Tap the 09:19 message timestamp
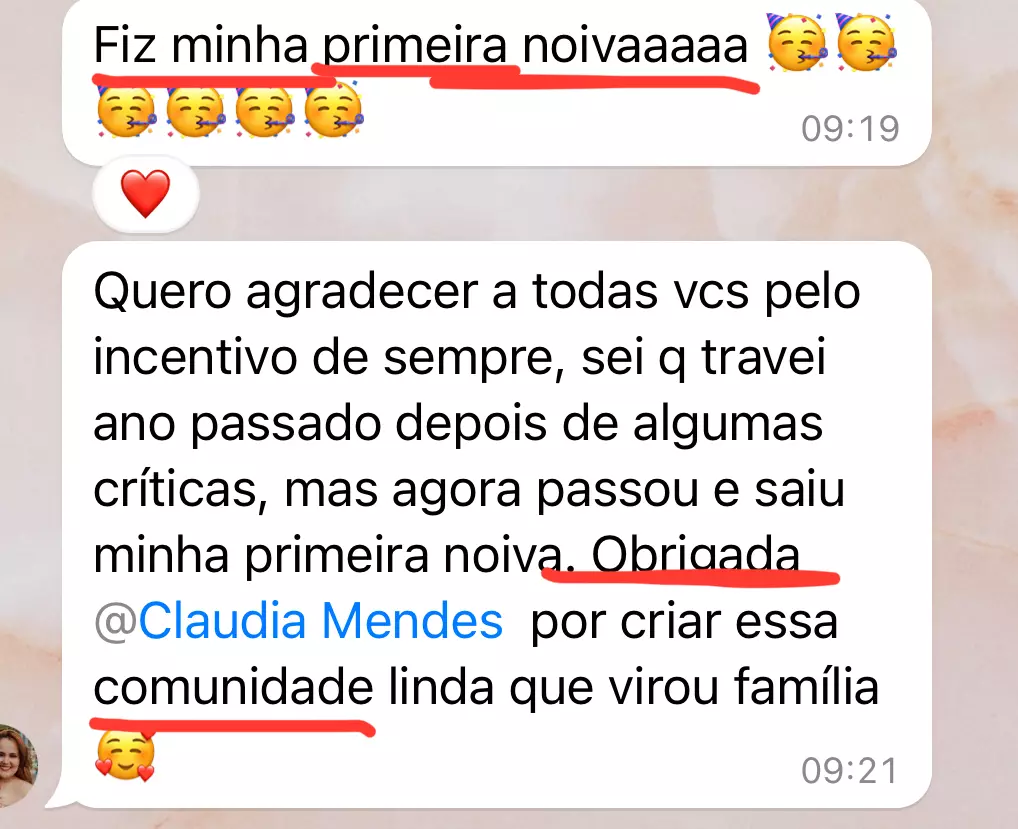Viewport: 1018px width, 829px height. pyautogui.click(x=850, y=129)
